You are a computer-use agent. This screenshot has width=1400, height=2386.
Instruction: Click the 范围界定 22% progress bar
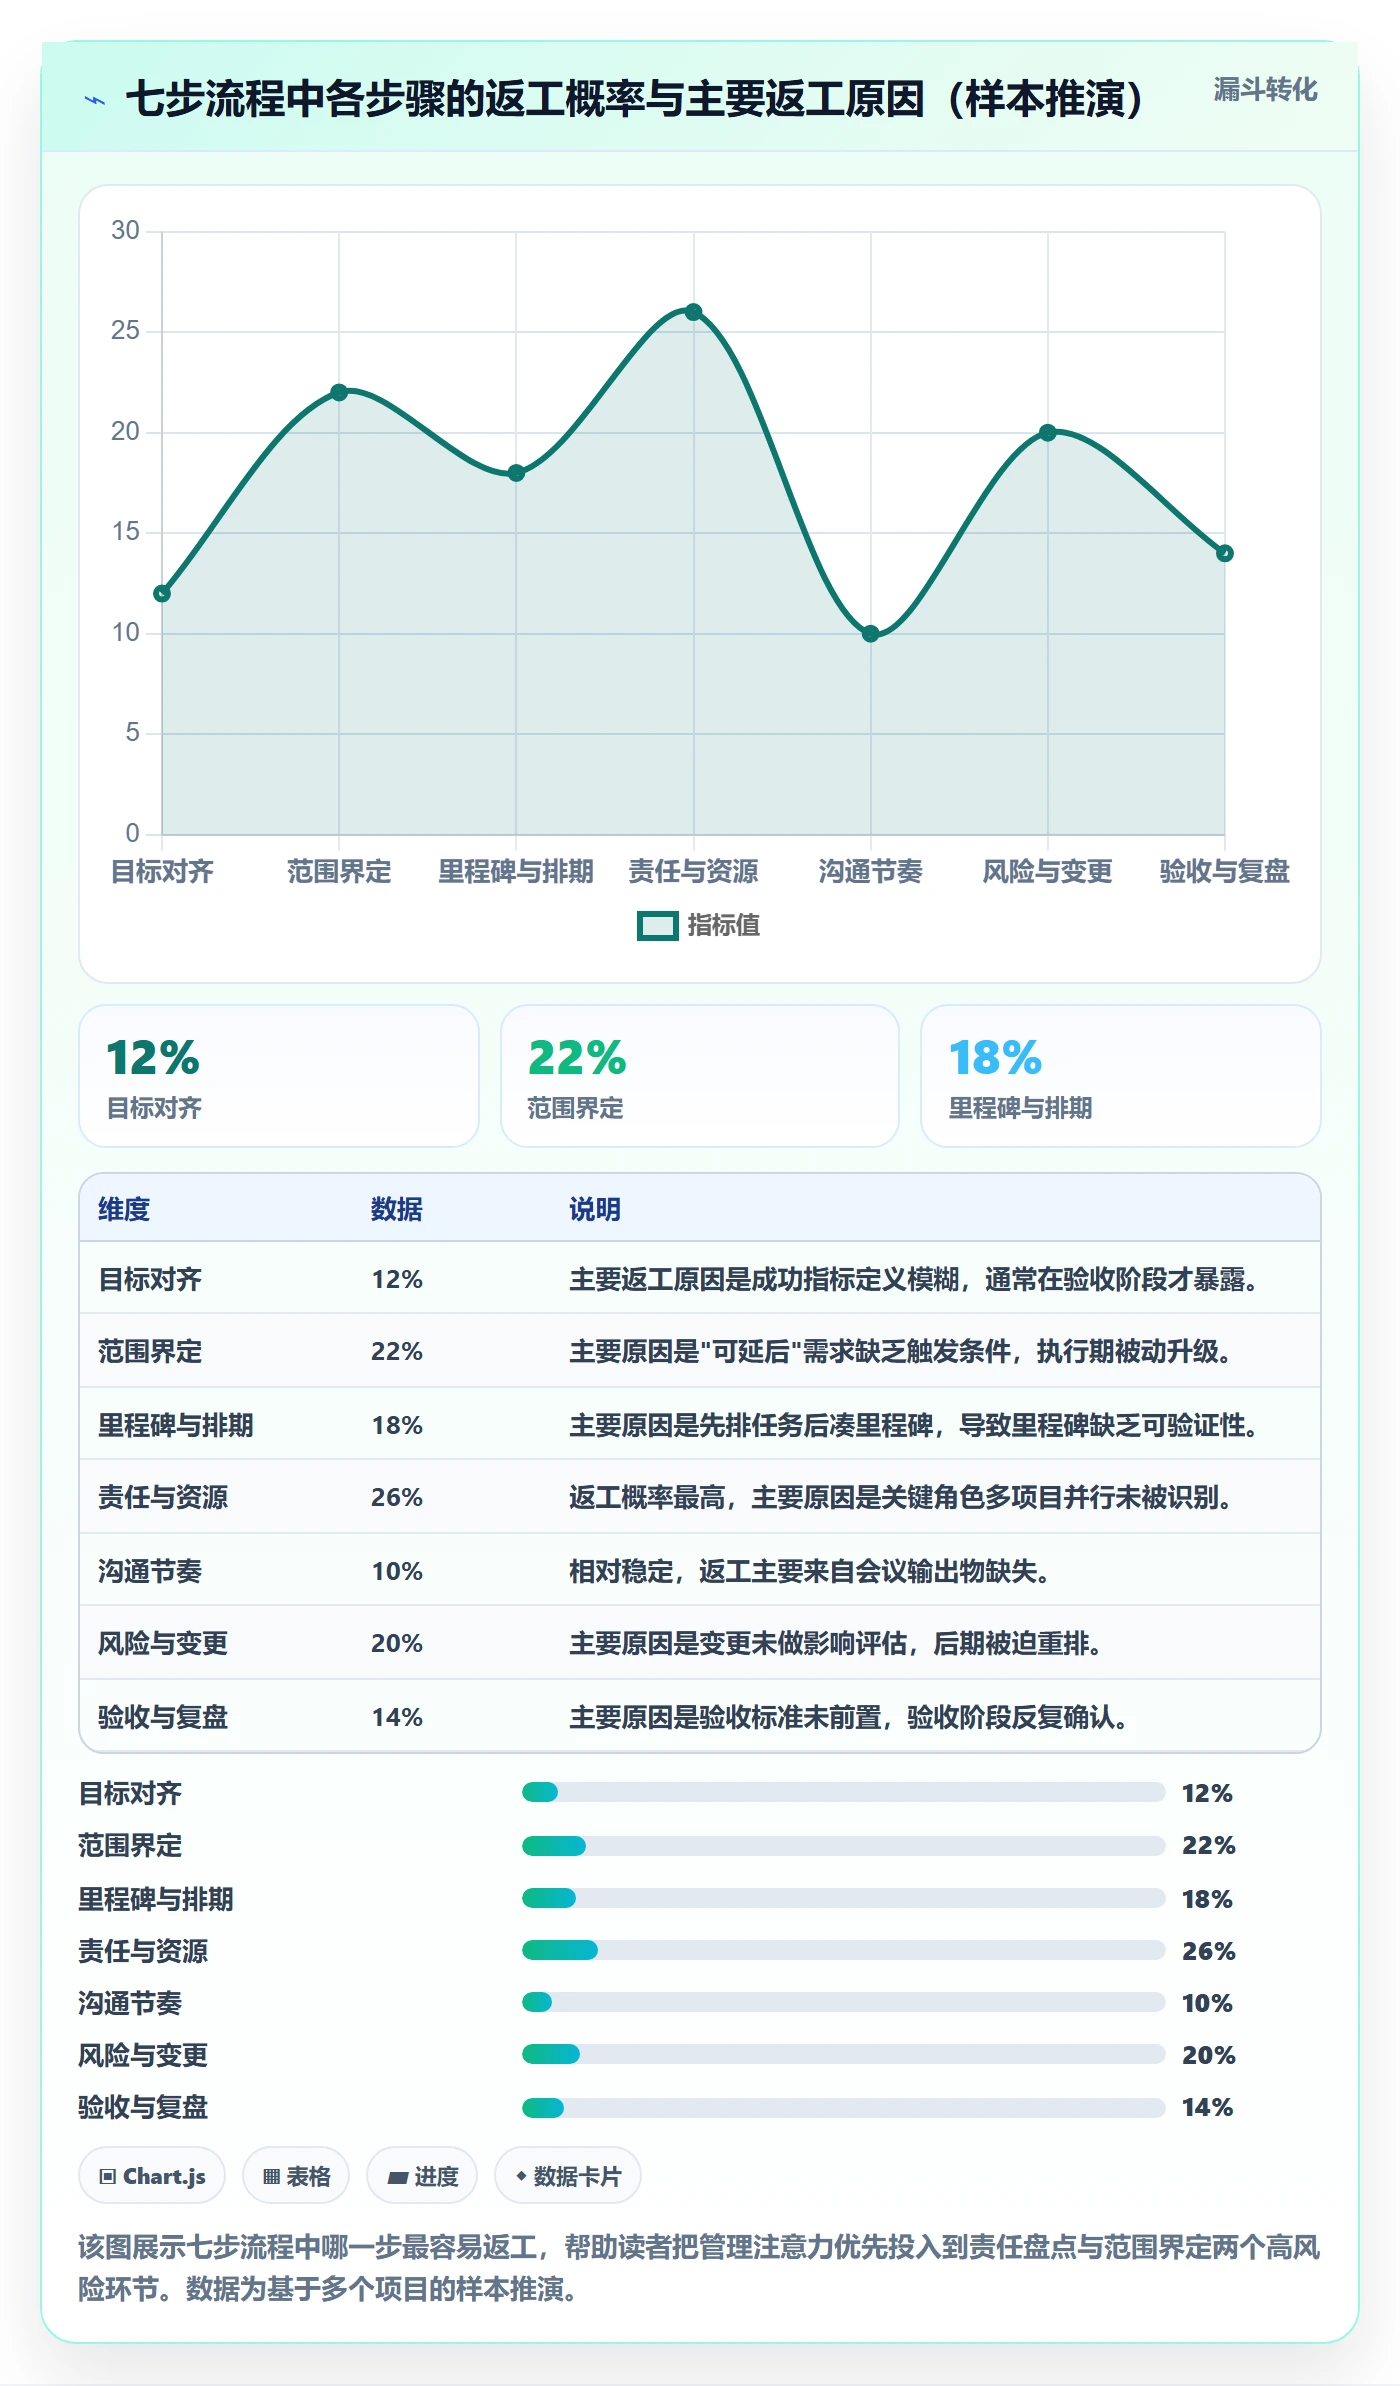[844, 1845]
